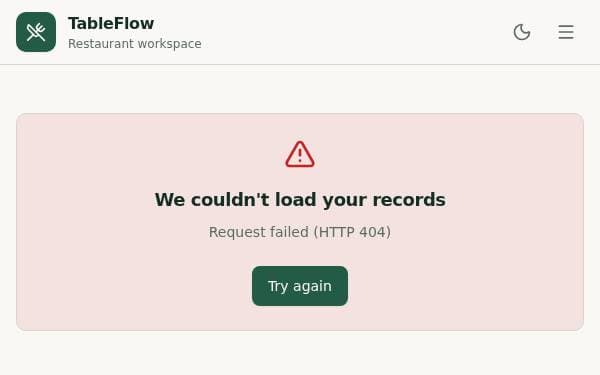Click the Request failed HTTP 404 message

pyautogui.click(x=300, y=232)
